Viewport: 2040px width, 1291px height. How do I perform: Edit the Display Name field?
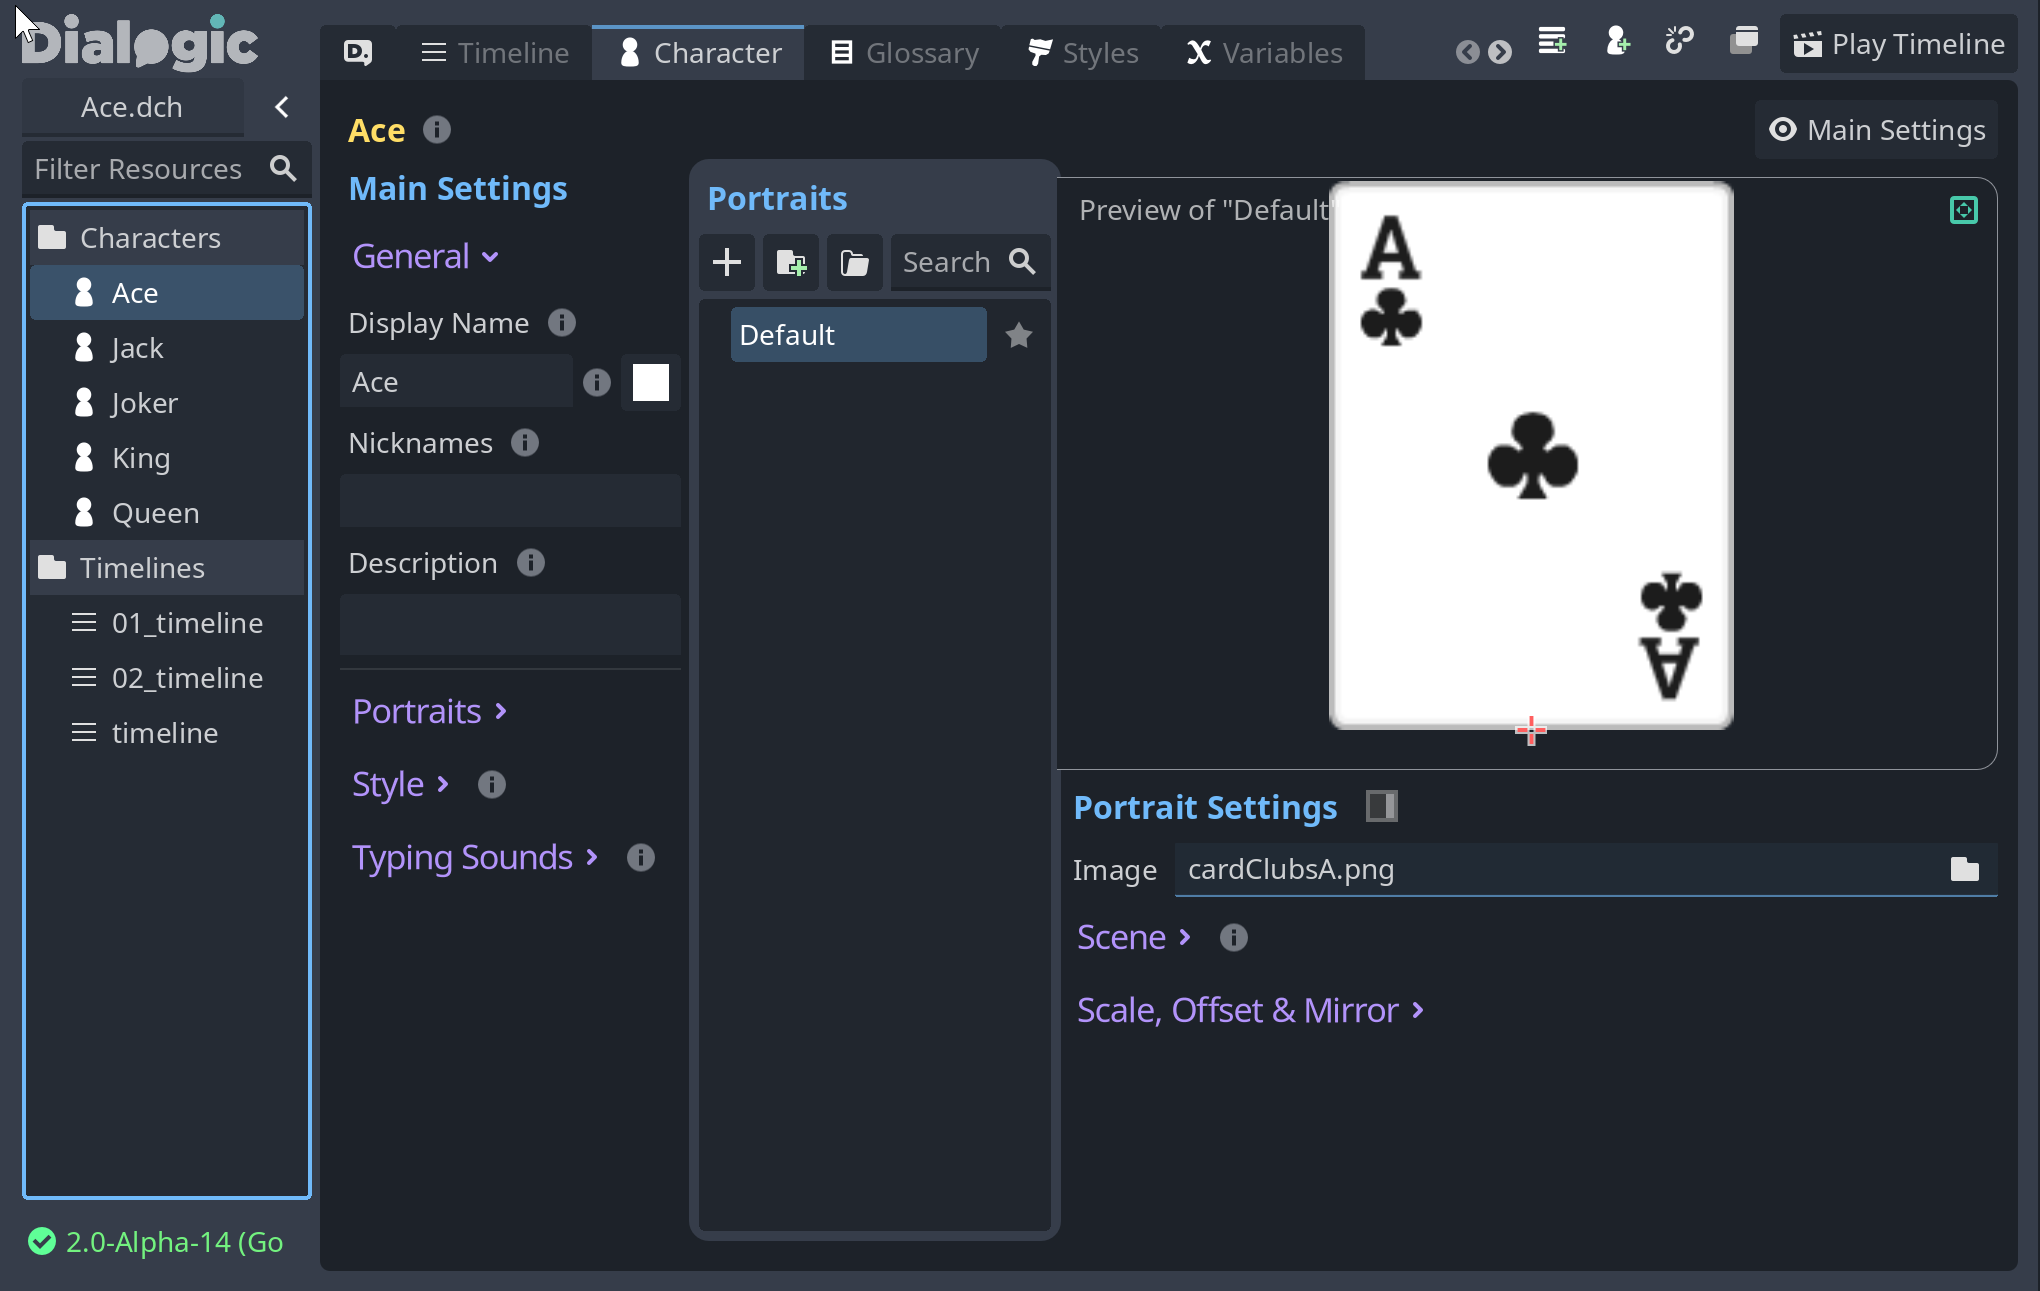(456, 382)
